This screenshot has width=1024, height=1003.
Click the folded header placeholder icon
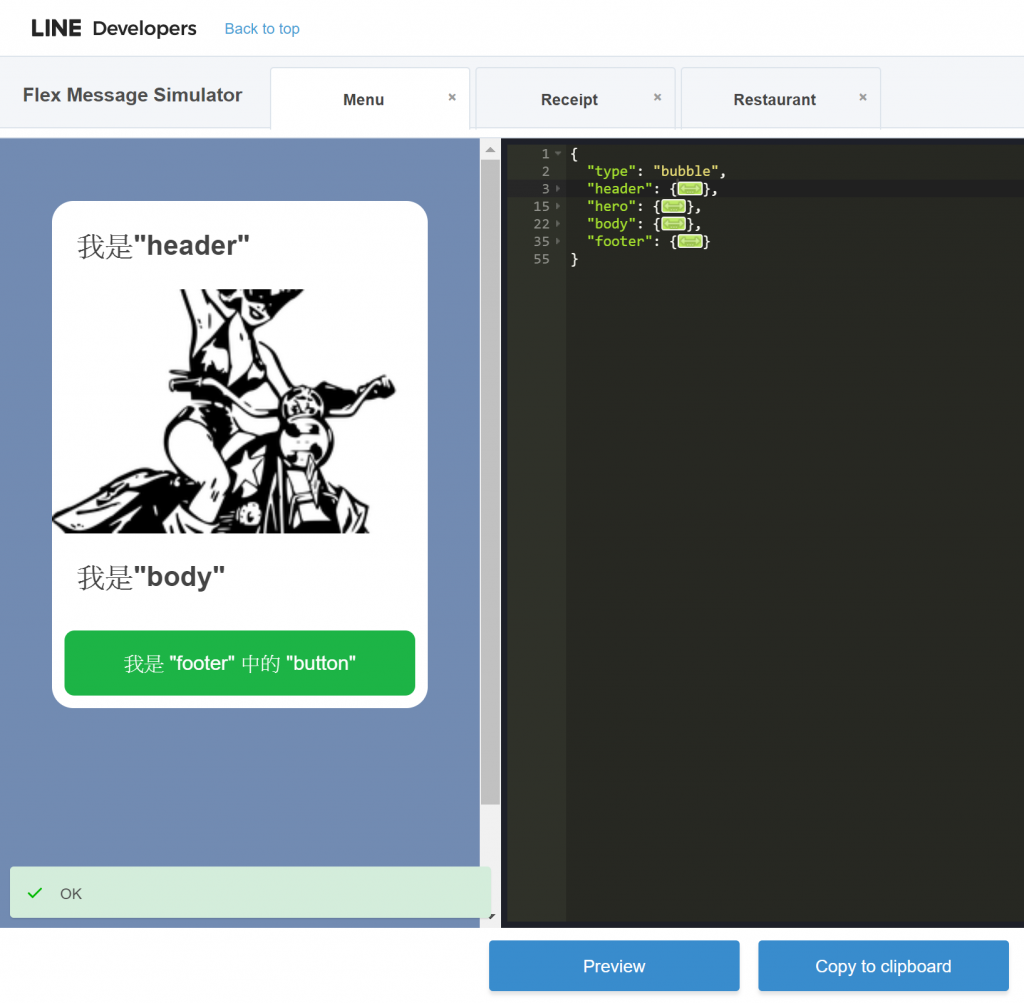pos(690,189)
